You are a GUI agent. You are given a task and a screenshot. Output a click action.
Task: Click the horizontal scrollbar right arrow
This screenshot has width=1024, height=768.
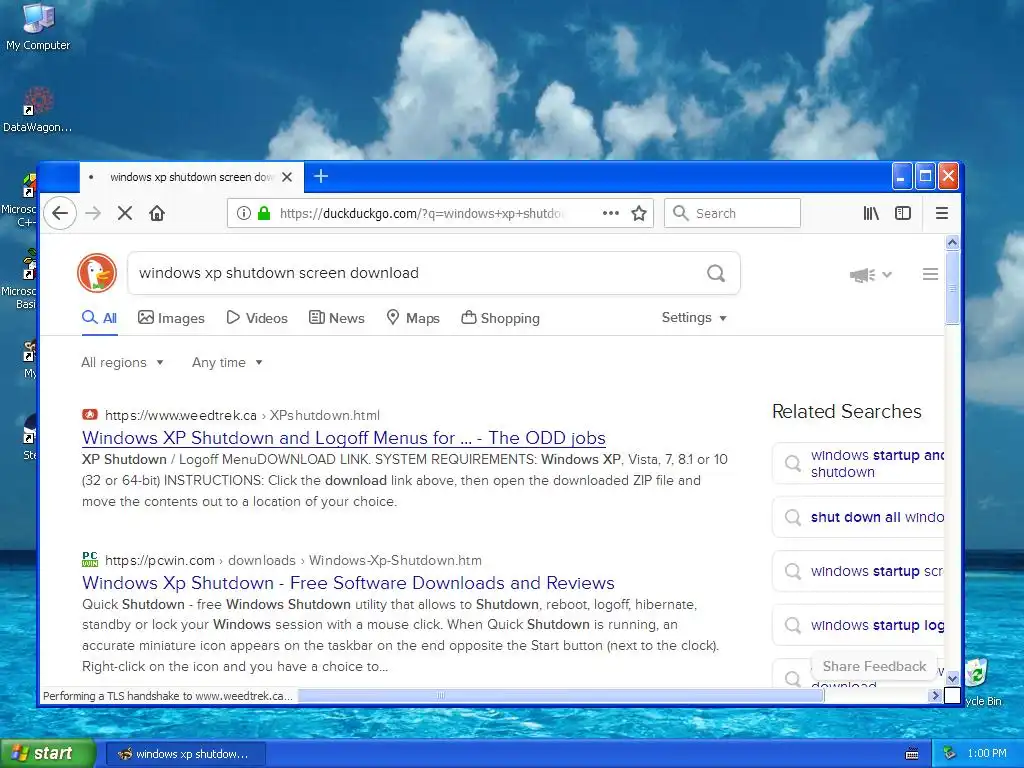tap(935, 696)
